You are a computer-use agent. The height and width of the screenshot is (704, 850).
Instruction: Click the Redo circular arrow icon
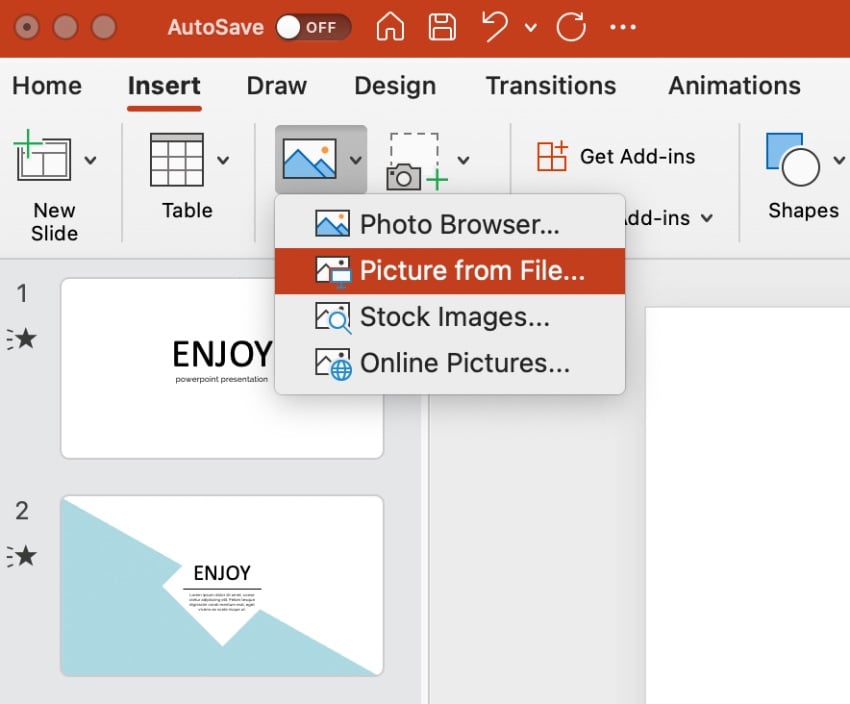coord(571,27)
